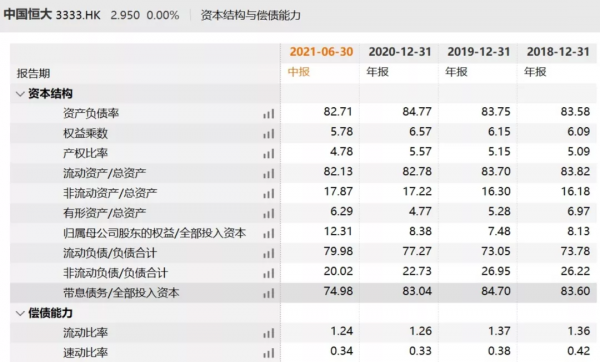Click the 产权比率 row label
The height and width of the screenshot is (362, 600).
click(x=85, y=153)
